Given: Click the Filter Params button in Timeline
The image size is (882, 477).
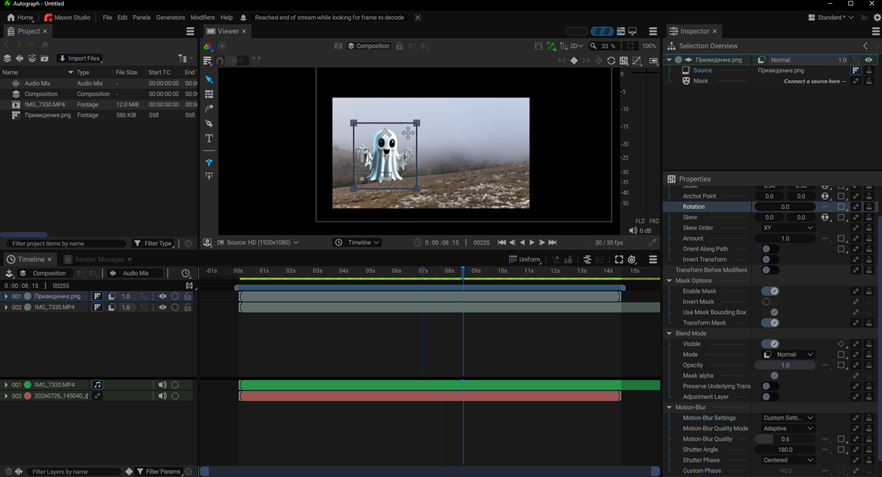Looking at the screenshot, I should click(x=159, y=471).
